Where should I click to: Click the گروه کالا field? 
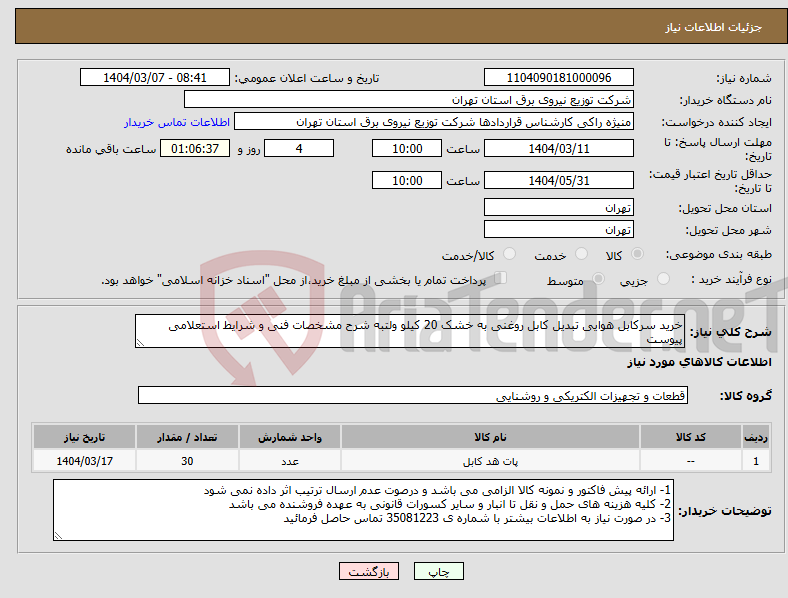413,395
